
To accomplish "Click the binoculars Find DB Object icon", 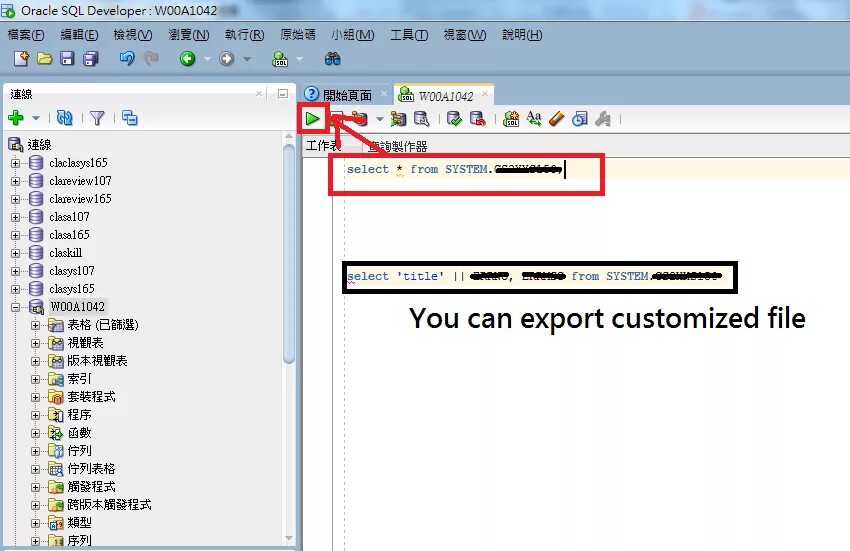I will pyautogui.click(x=332, y=58).
